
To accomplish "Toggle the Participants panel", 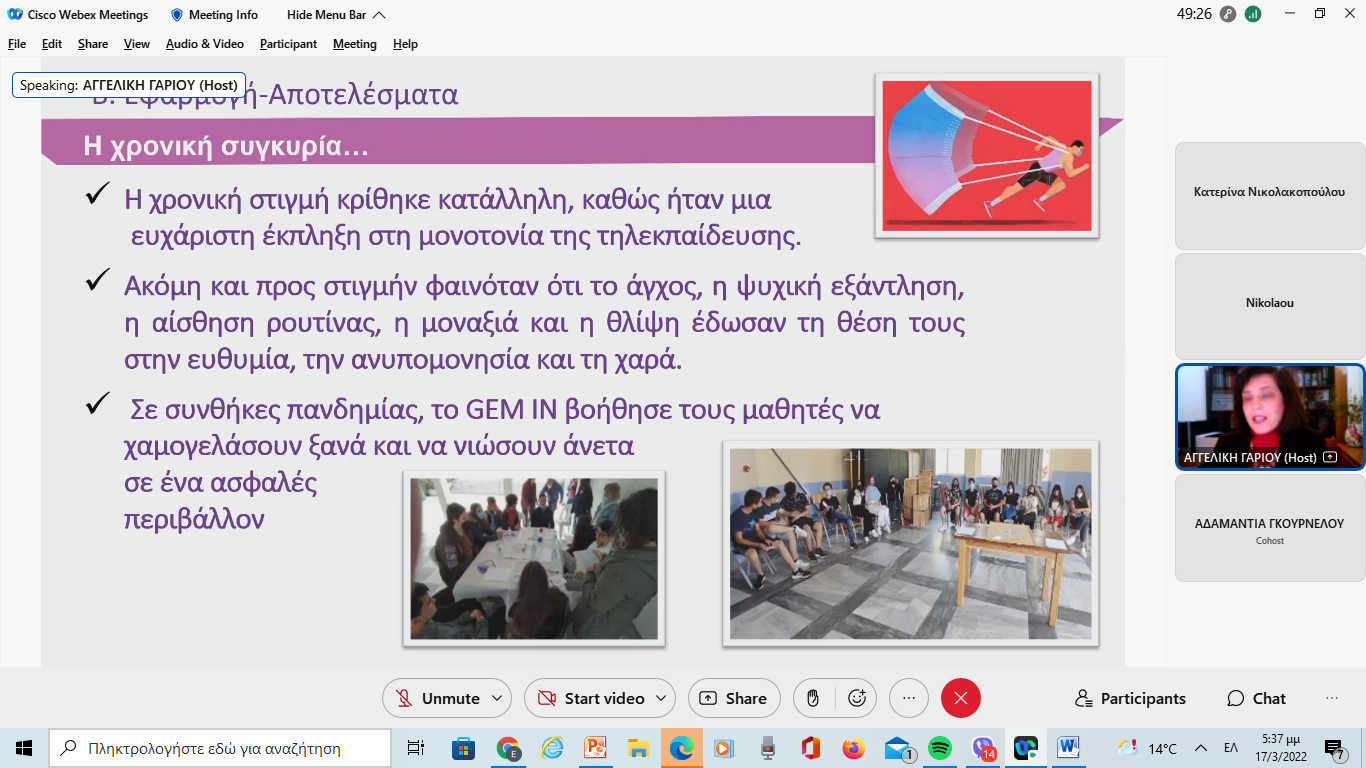I will 1130,698.
